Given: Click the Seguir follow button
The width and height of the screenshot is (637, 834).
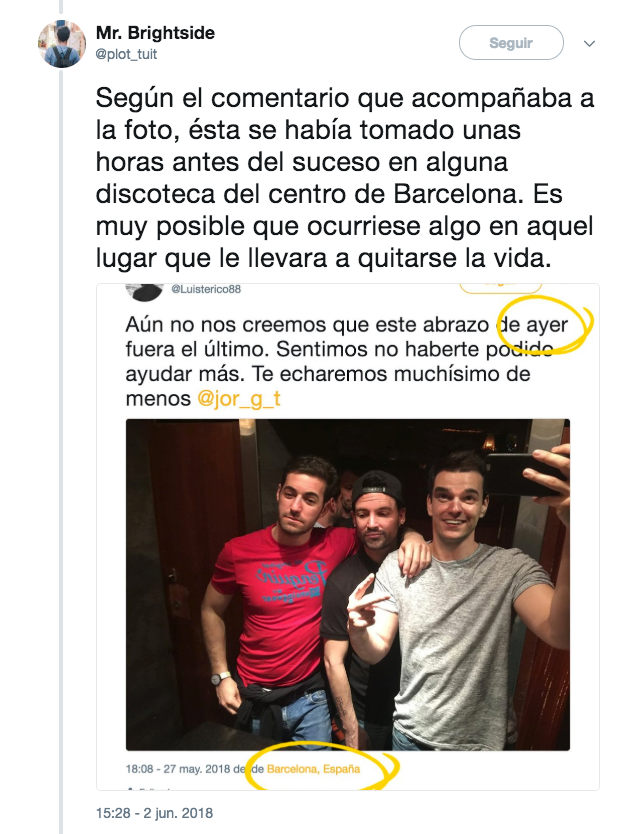Looking at the screenshot, I should click(x=511, y=43).
